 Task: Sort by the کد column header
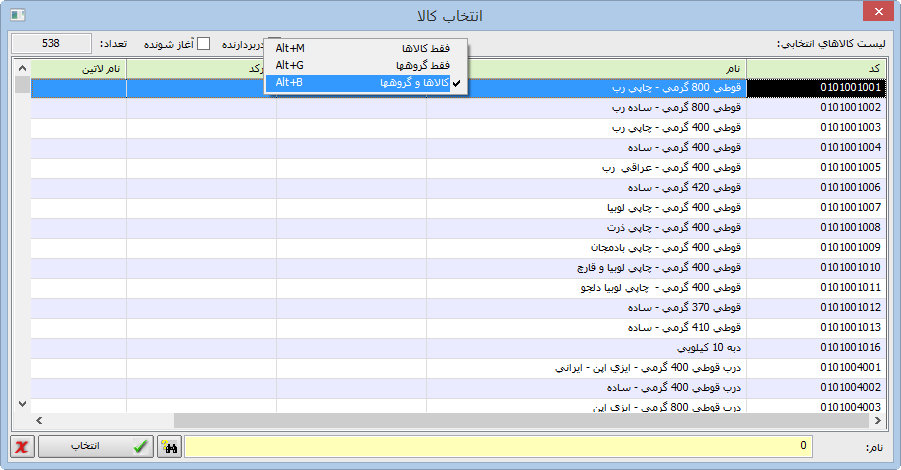pyautogui.click(x=816, y=69)
